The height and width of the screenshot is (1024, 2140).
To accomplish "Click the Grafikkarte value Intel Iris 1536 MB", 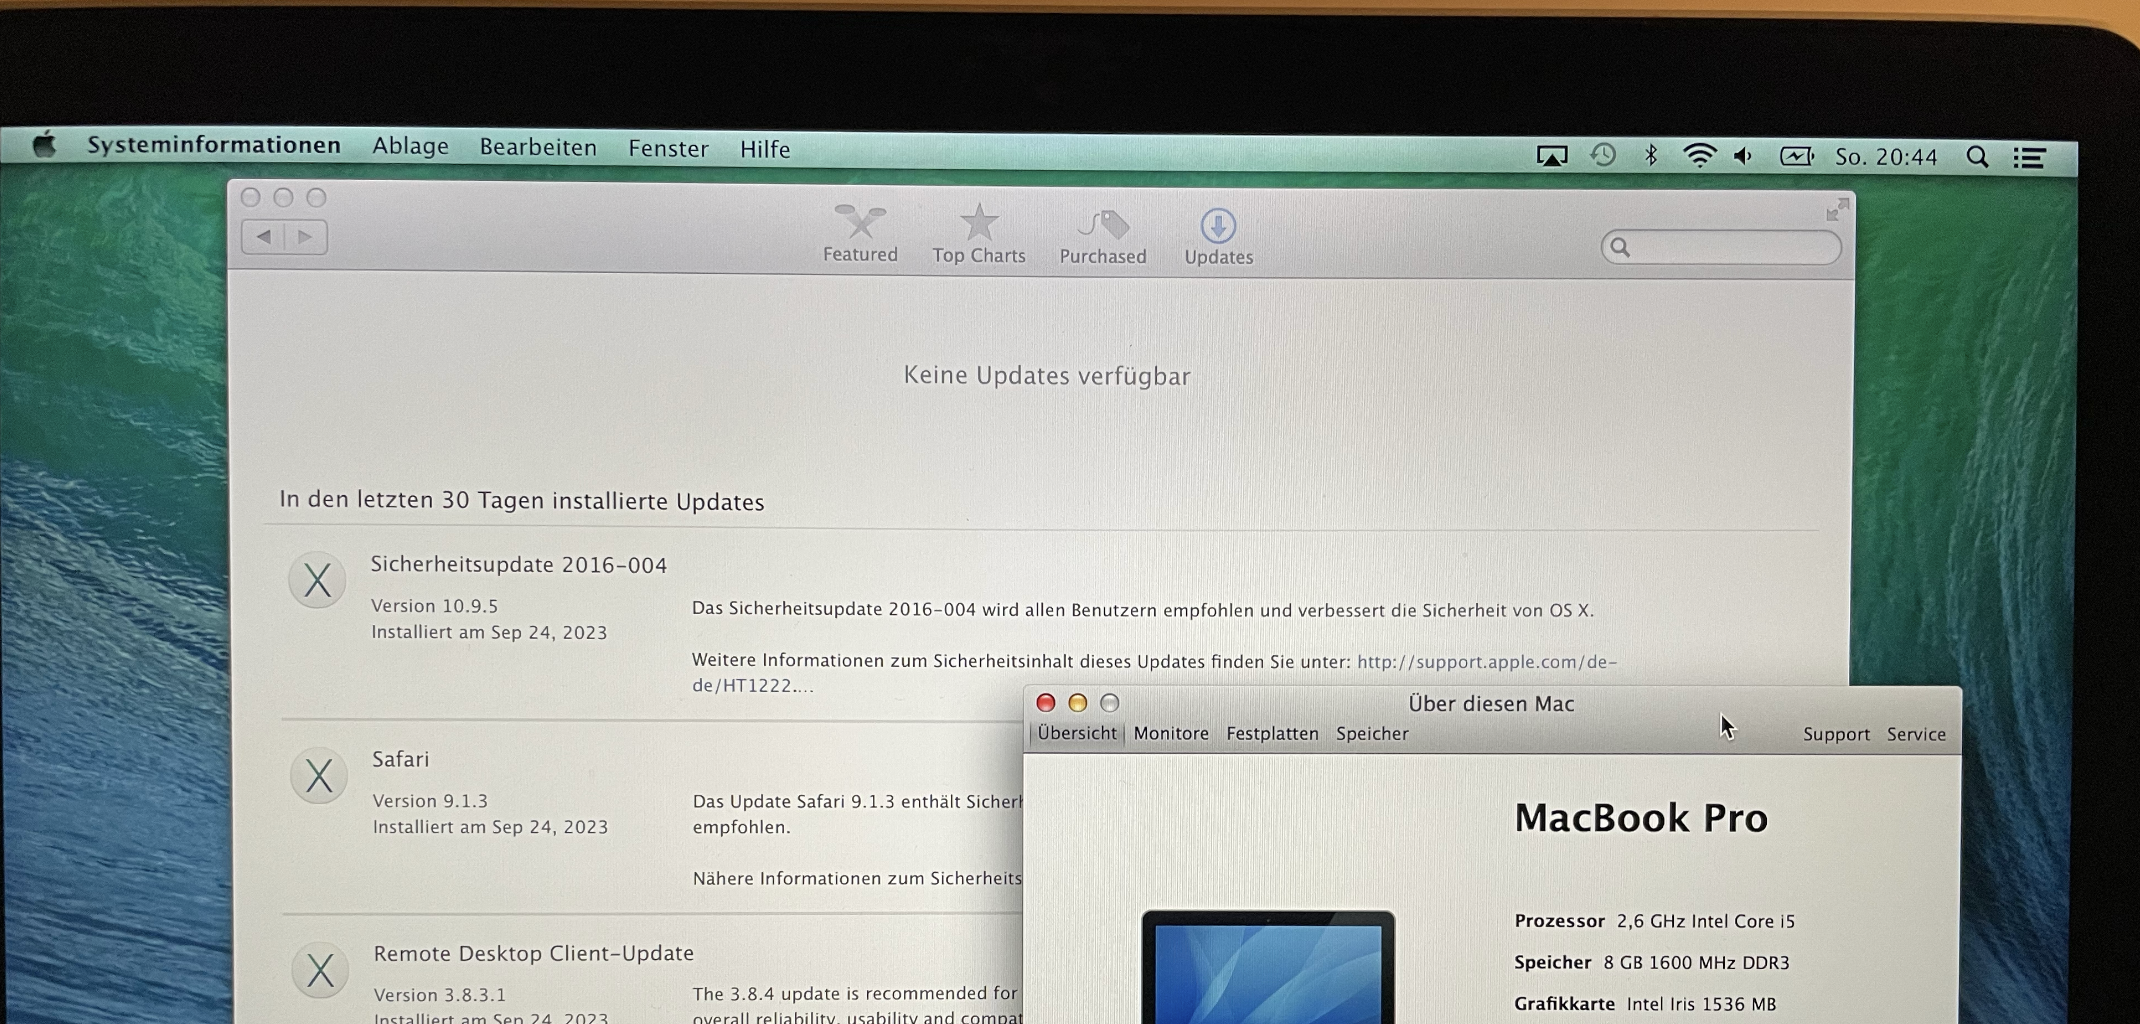I will pos(1702,1004).
